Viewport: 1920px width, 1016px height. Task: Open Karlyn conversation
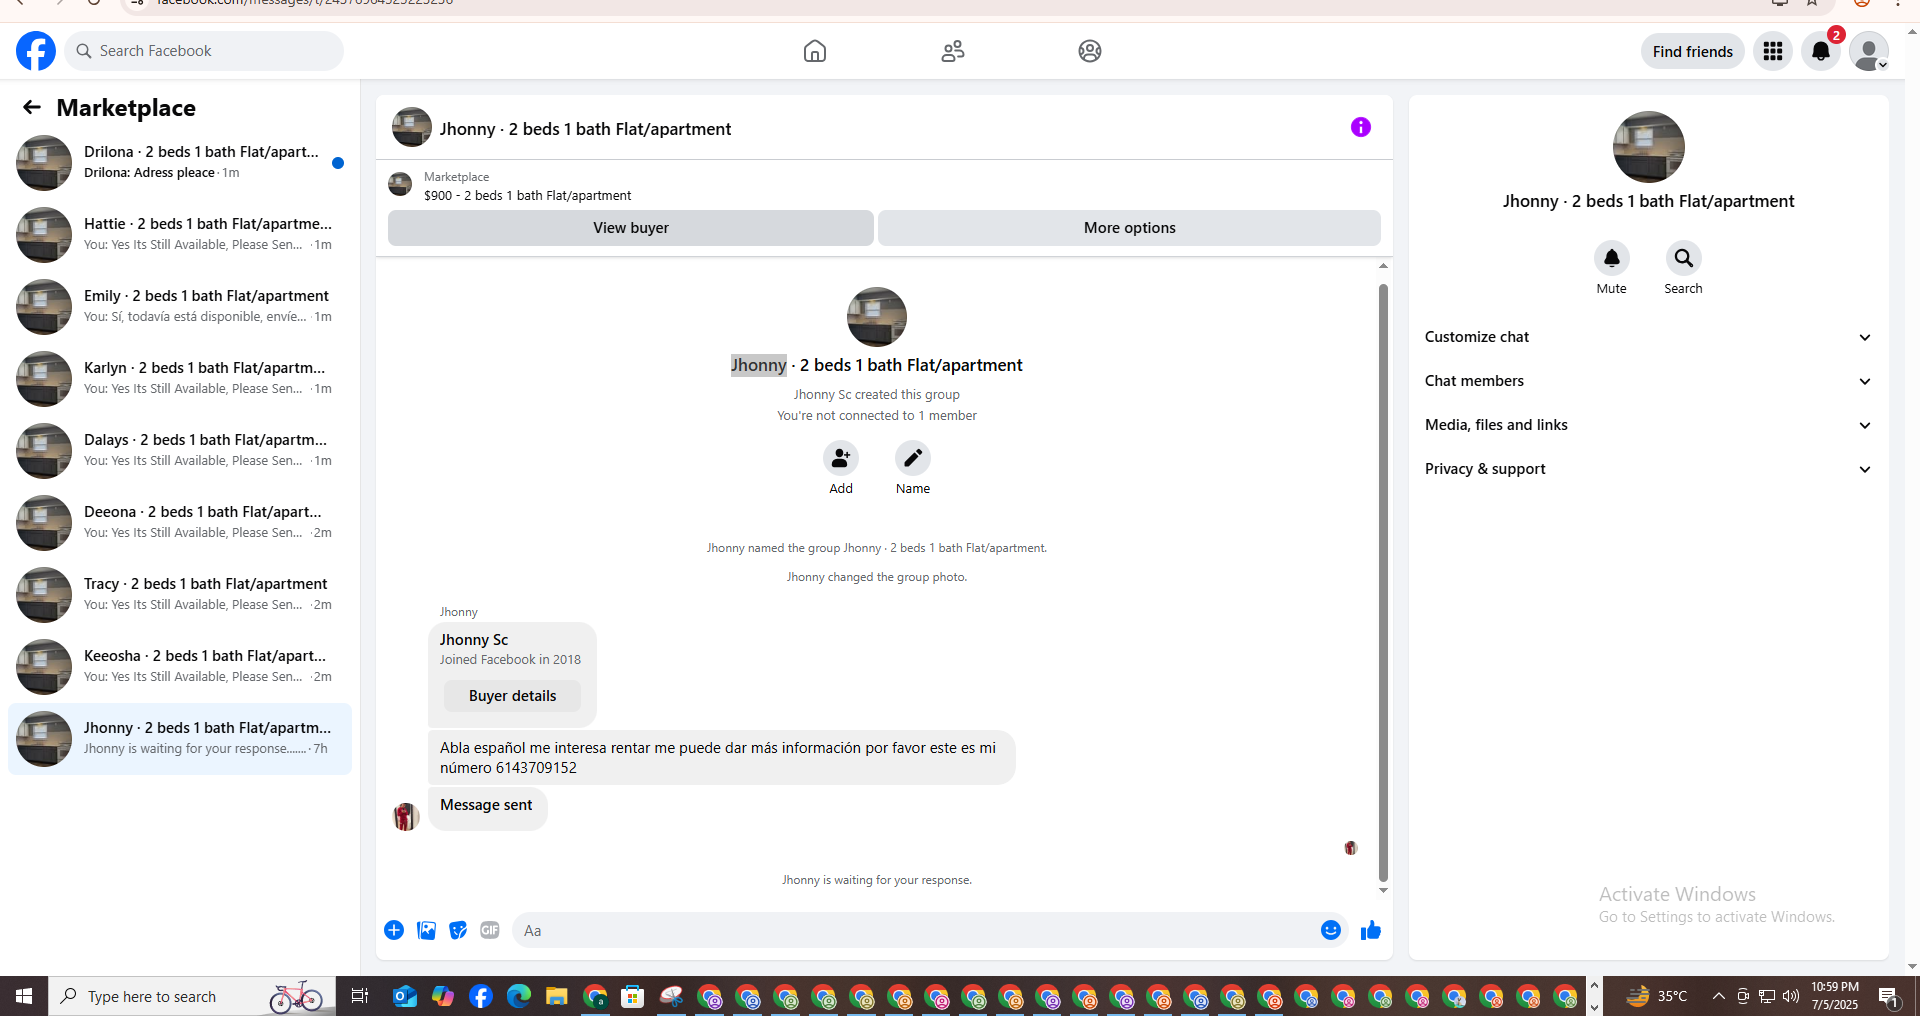[180, 379]
